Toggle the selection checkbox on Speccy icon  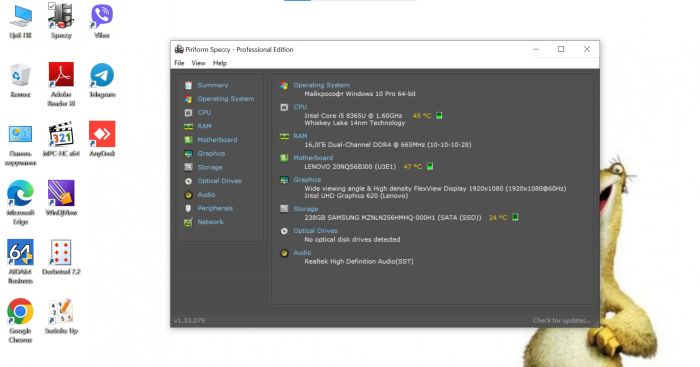[51, 6]
